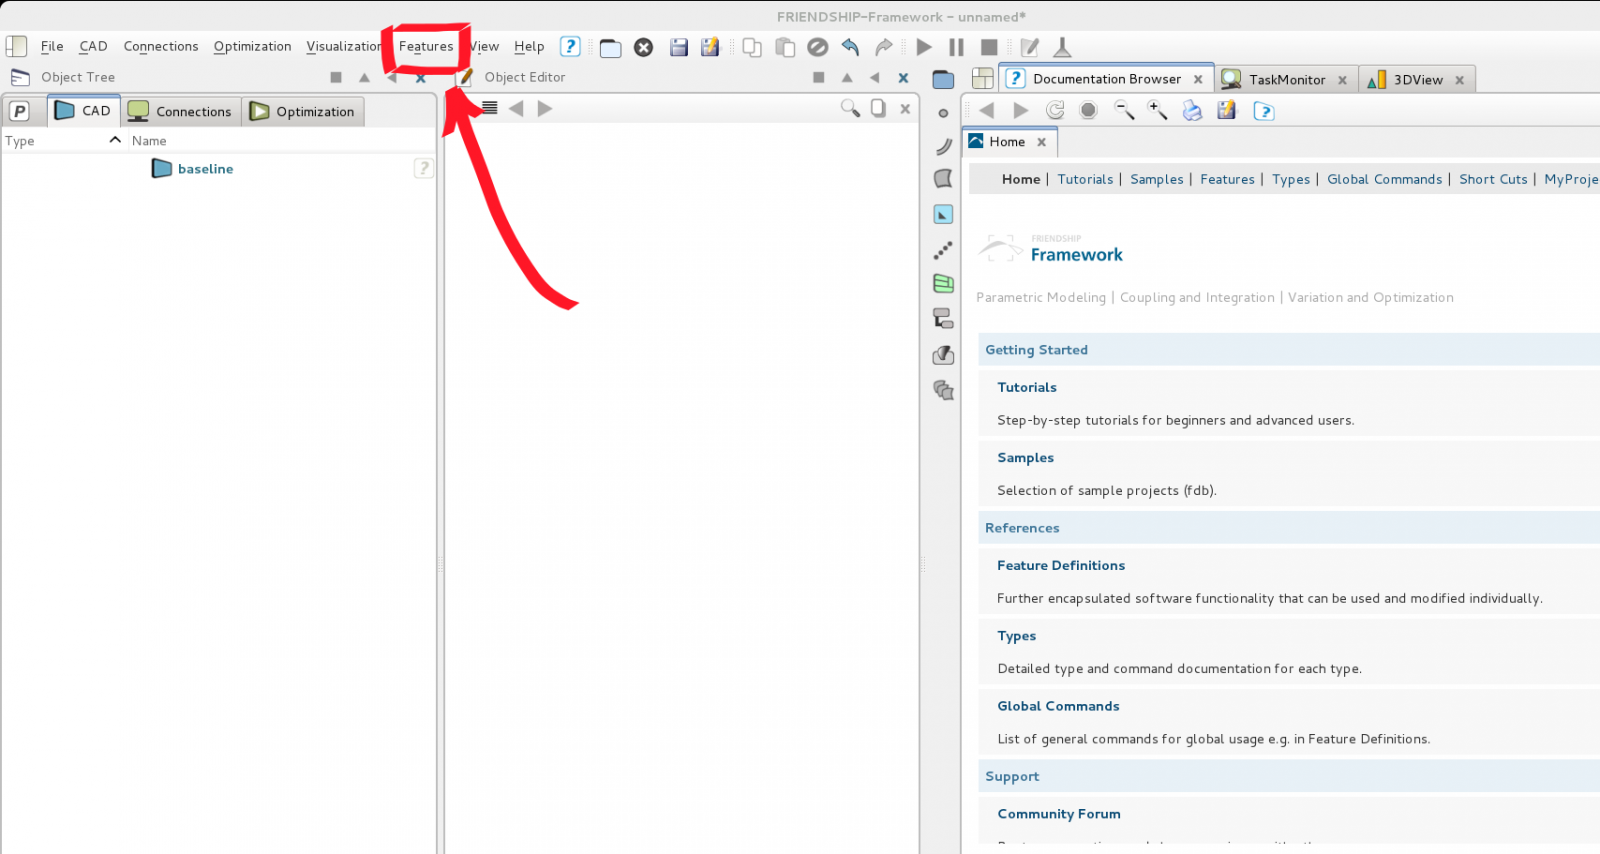This screenshot has width=1600, height=854.
Task: Click the run play button in main toolbar
Action: pos(924,47)
